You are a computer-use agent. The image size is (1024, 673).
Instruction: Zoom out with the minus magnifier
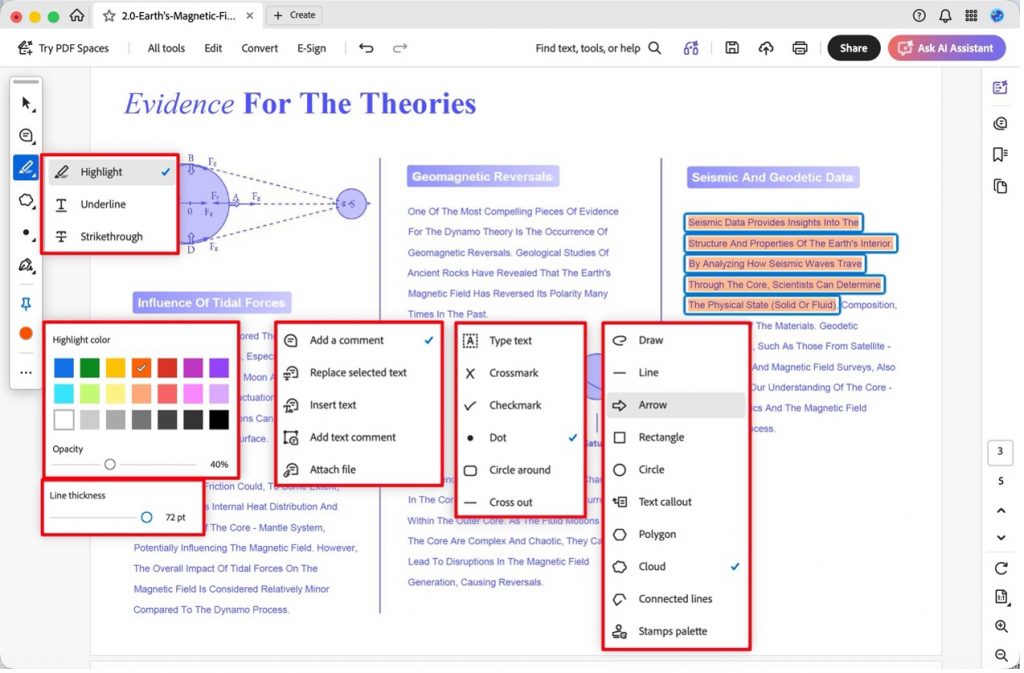(1000, 655)
